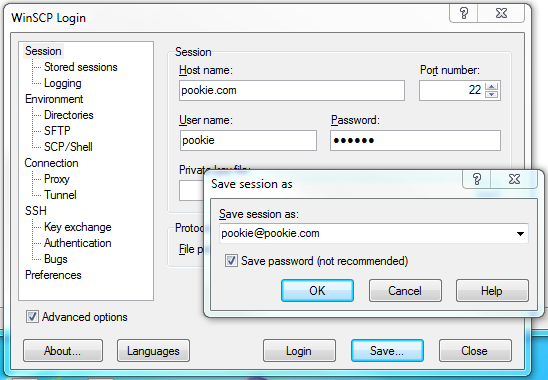Viewport: 548px width, 380px height.
Task: Open the About... dialog
Action: click(63, 350)
